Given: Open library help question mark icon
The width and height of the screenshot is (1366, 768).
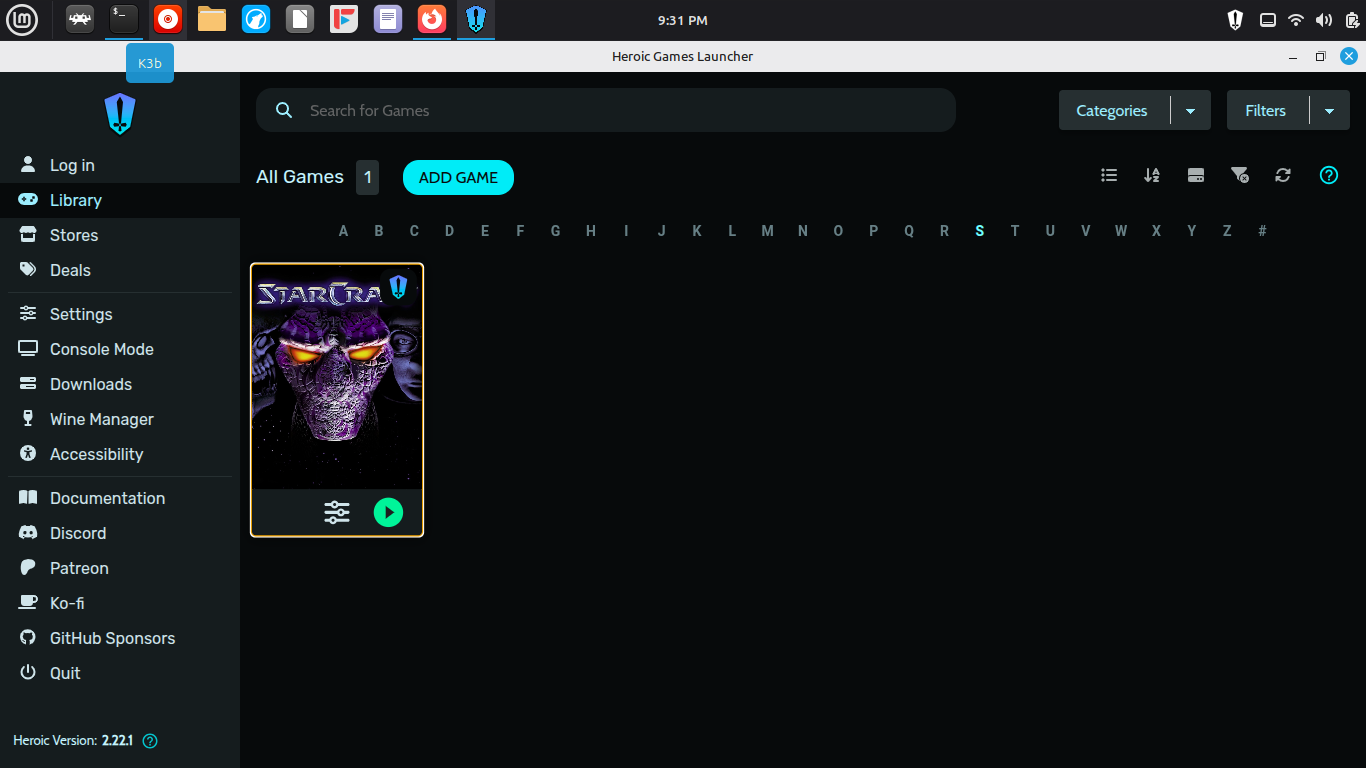Looking at the screenshot, I should click(1329, 175).
